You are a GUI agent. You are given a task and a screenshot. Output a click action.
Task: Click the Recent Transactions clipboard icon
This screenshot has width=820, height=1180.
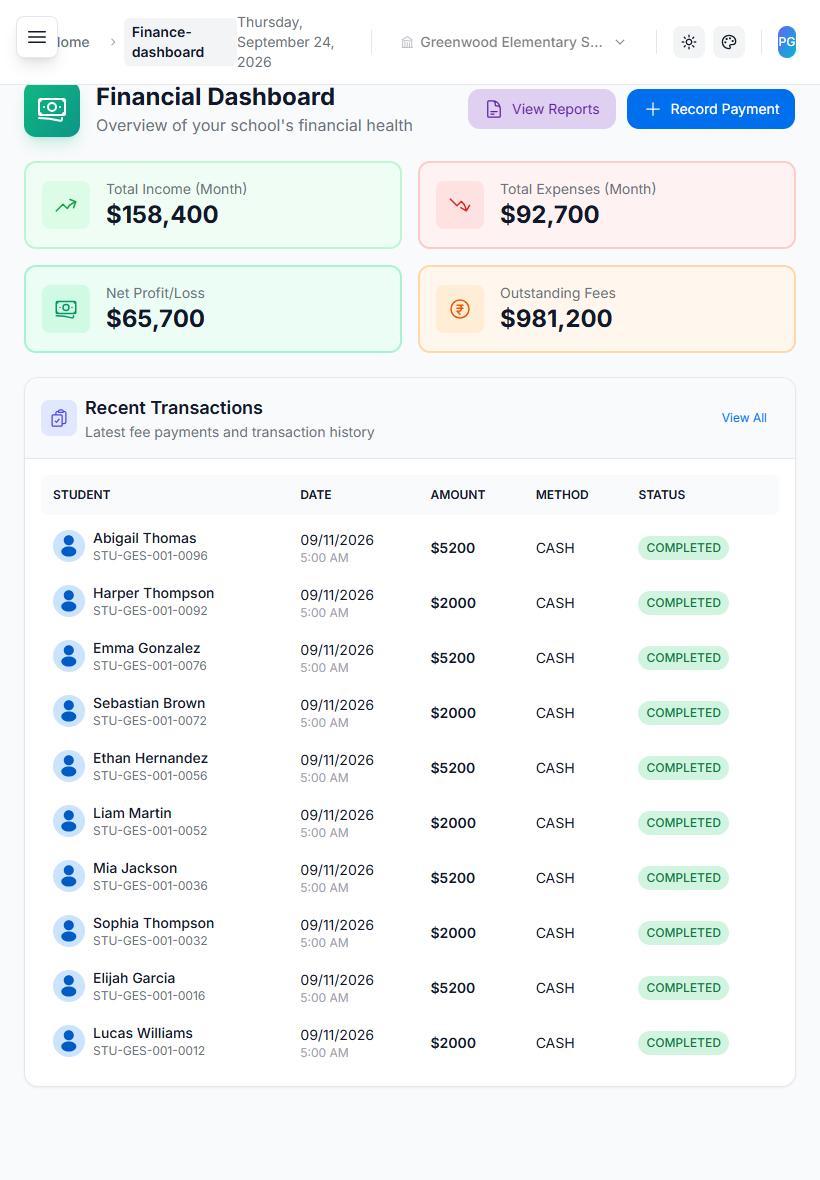click(x=59, y=418)
